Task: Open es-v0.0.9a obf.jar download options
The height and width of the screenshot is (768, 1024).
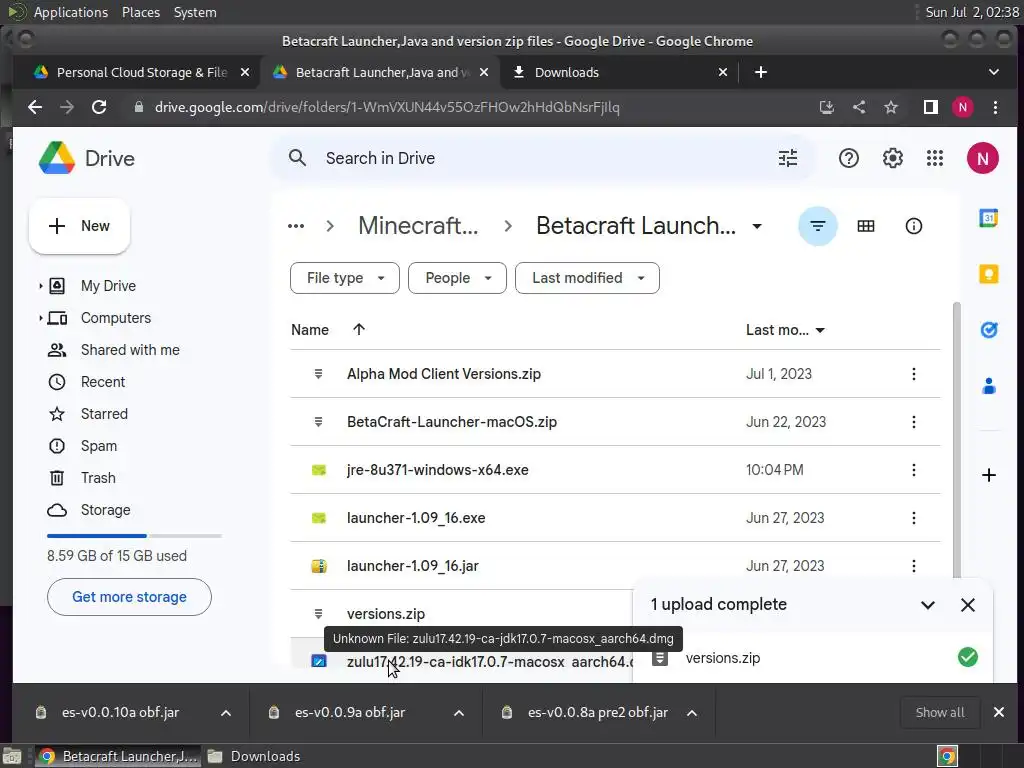Action: click(x=459, y=712)
